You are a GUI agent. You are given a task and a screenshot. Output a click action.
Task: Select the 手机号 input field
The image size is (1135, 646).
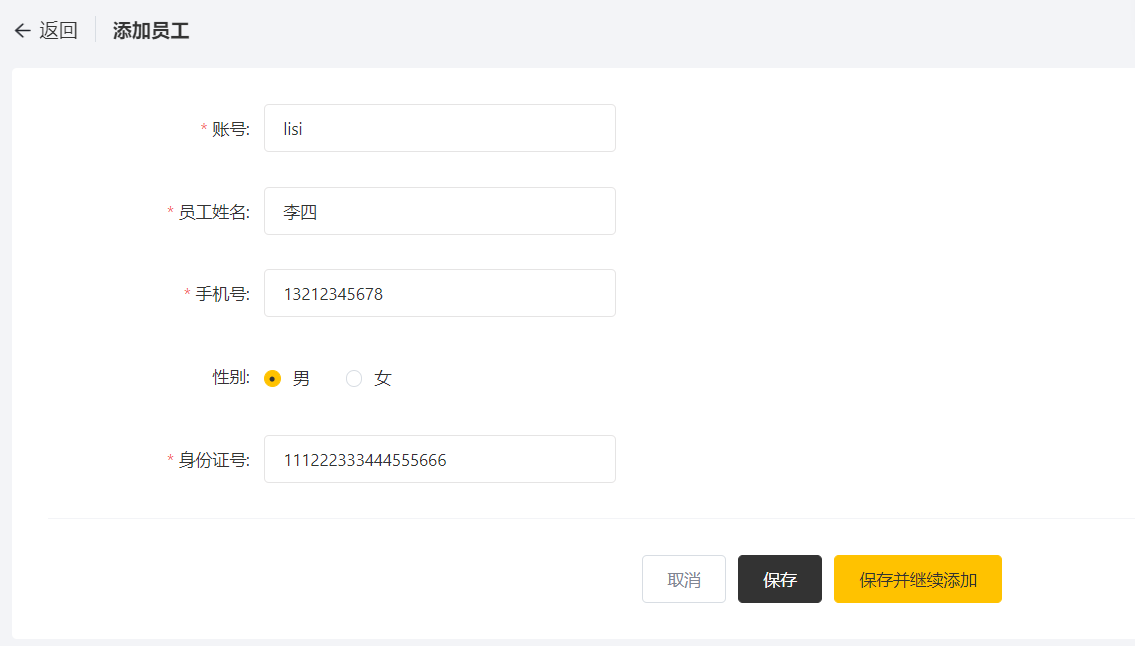coord(439,293)
